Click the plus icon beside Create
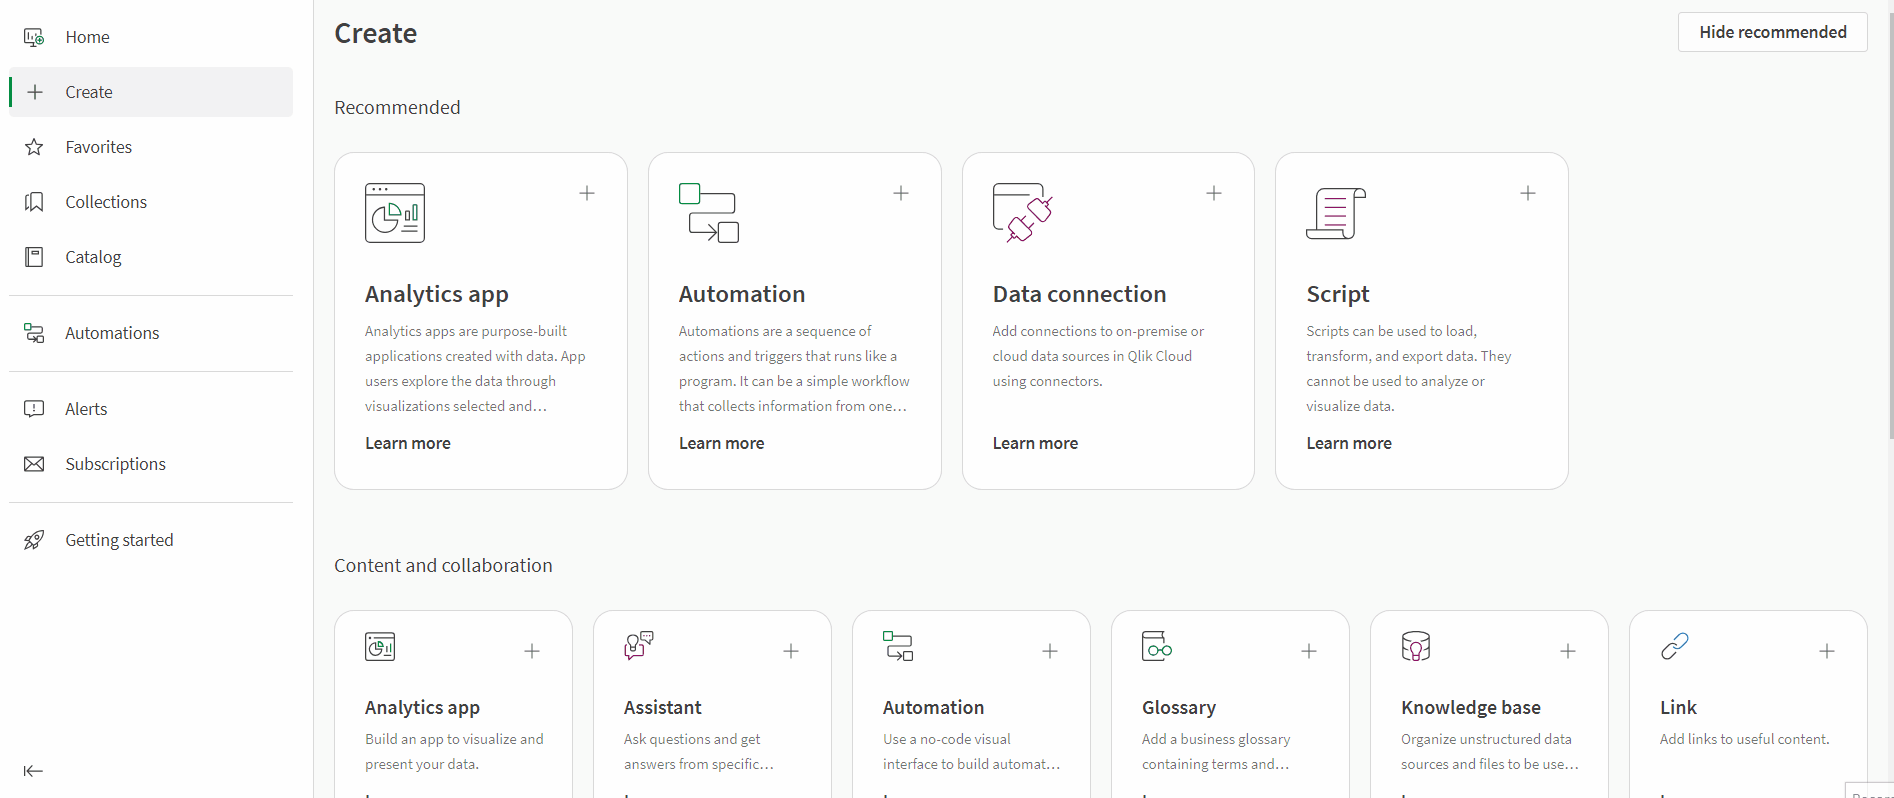 (x=35, y=92)
